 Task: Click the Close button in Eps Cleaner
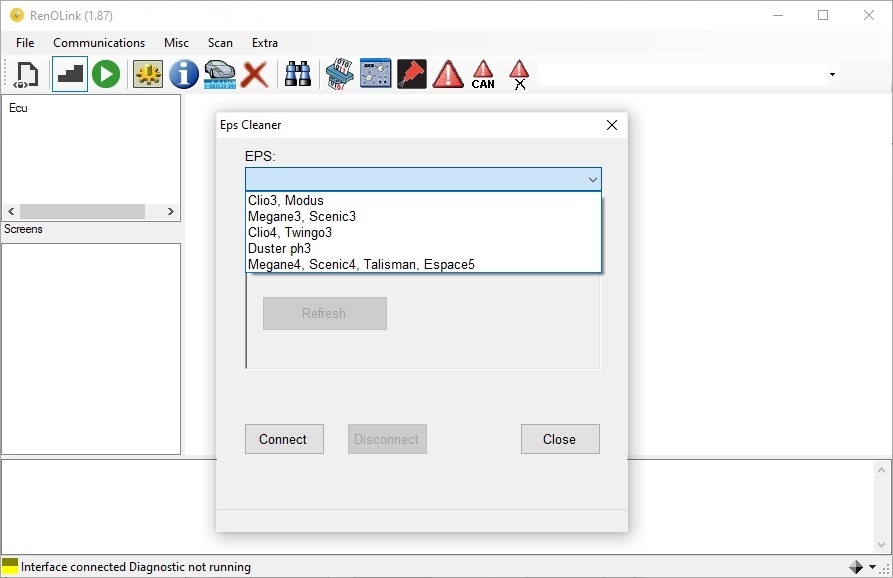560,439
